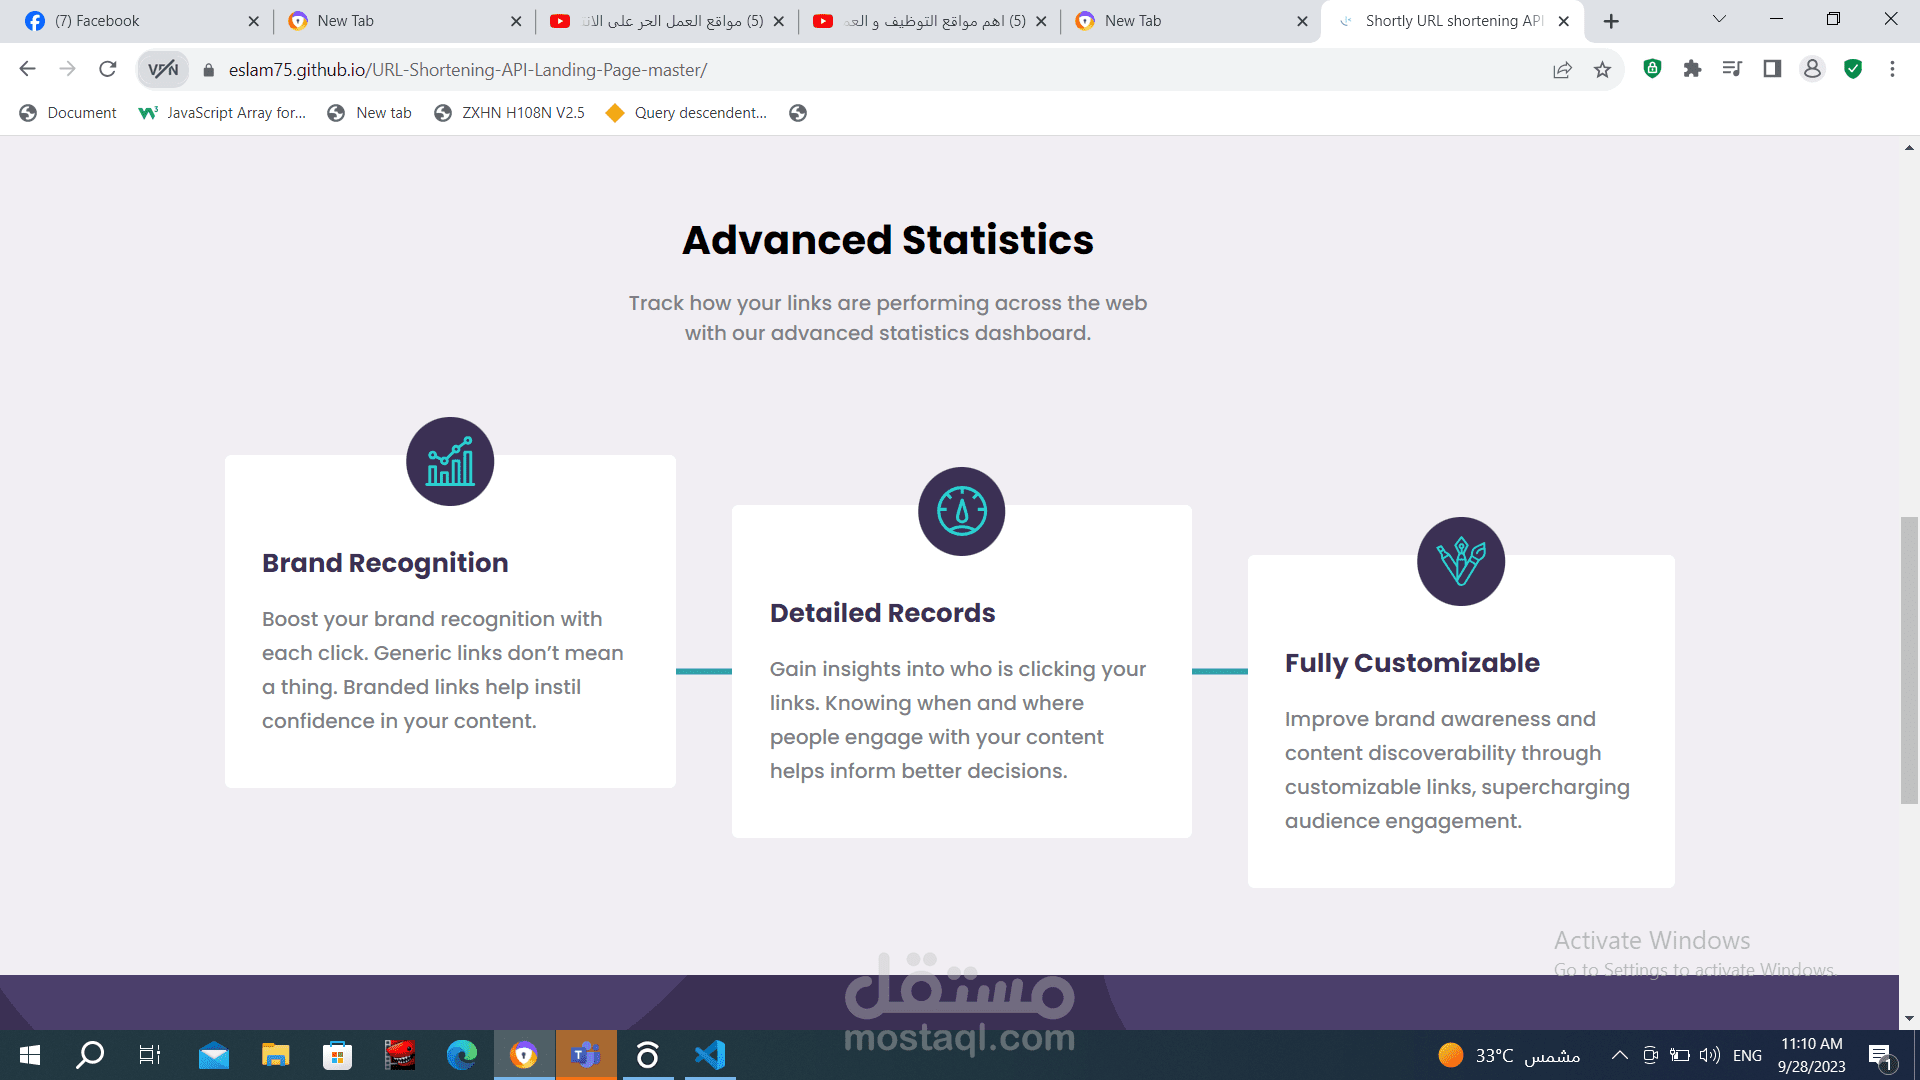Image resolution: width=1920 pixels, height=1080 pixels.
Task: Click the Fully Customizable tools icon
Action: pos(1460,561)
